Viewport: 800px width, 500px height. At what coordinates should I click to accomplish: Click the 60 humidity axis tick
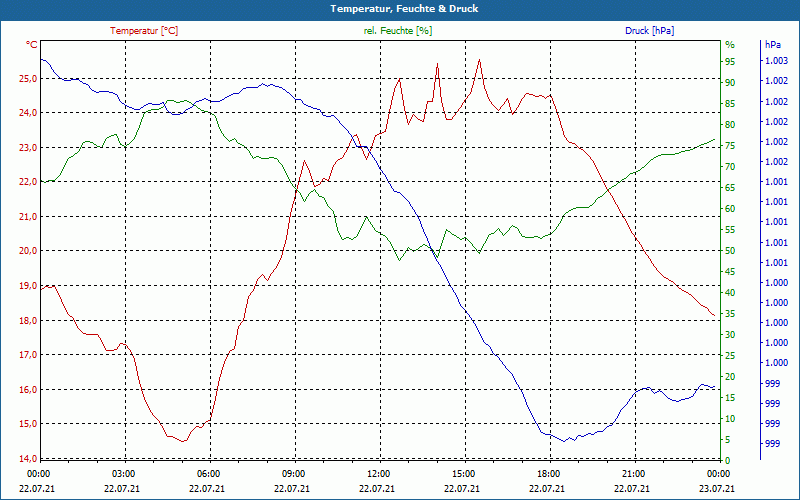pyautogui.click(x=730, y=209)
